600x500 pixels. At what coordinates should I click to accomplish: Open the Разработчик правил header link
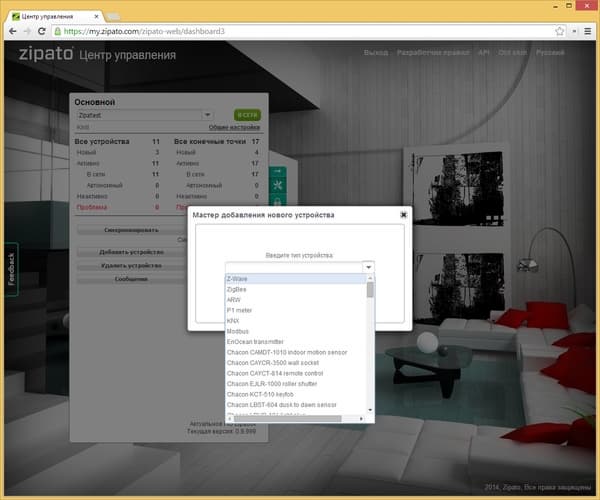[433, 52]
